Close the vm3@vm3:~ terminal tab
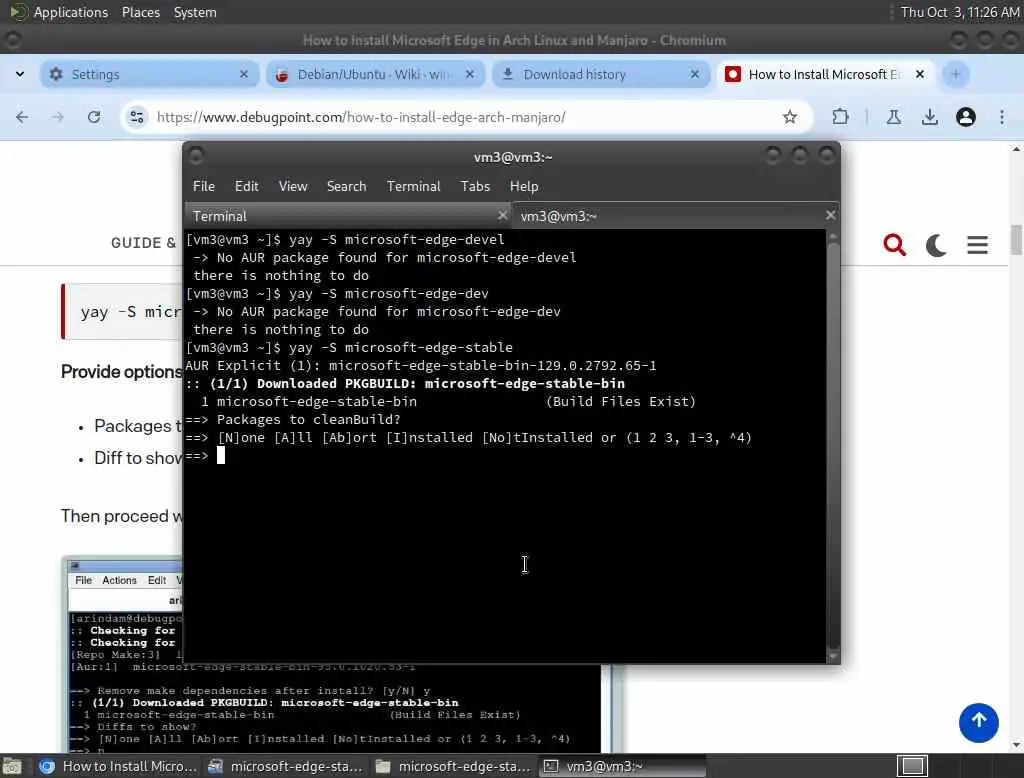The image size is (1024, 778). (x=830, y=215)
